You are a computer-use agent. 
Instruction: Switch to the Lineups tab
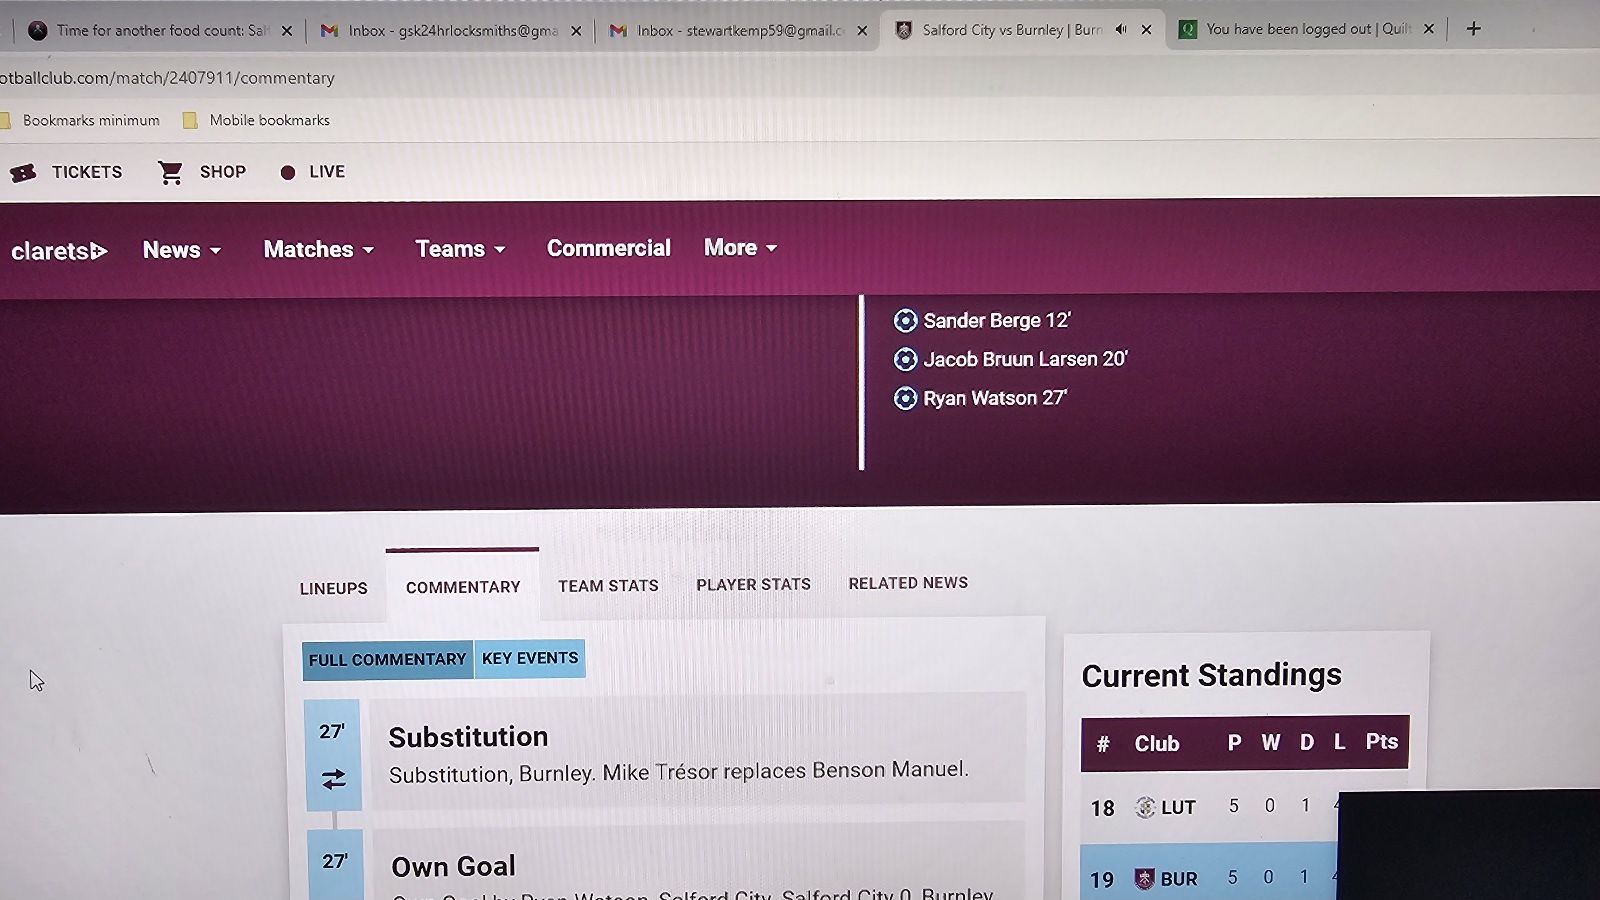click(333, 588)
